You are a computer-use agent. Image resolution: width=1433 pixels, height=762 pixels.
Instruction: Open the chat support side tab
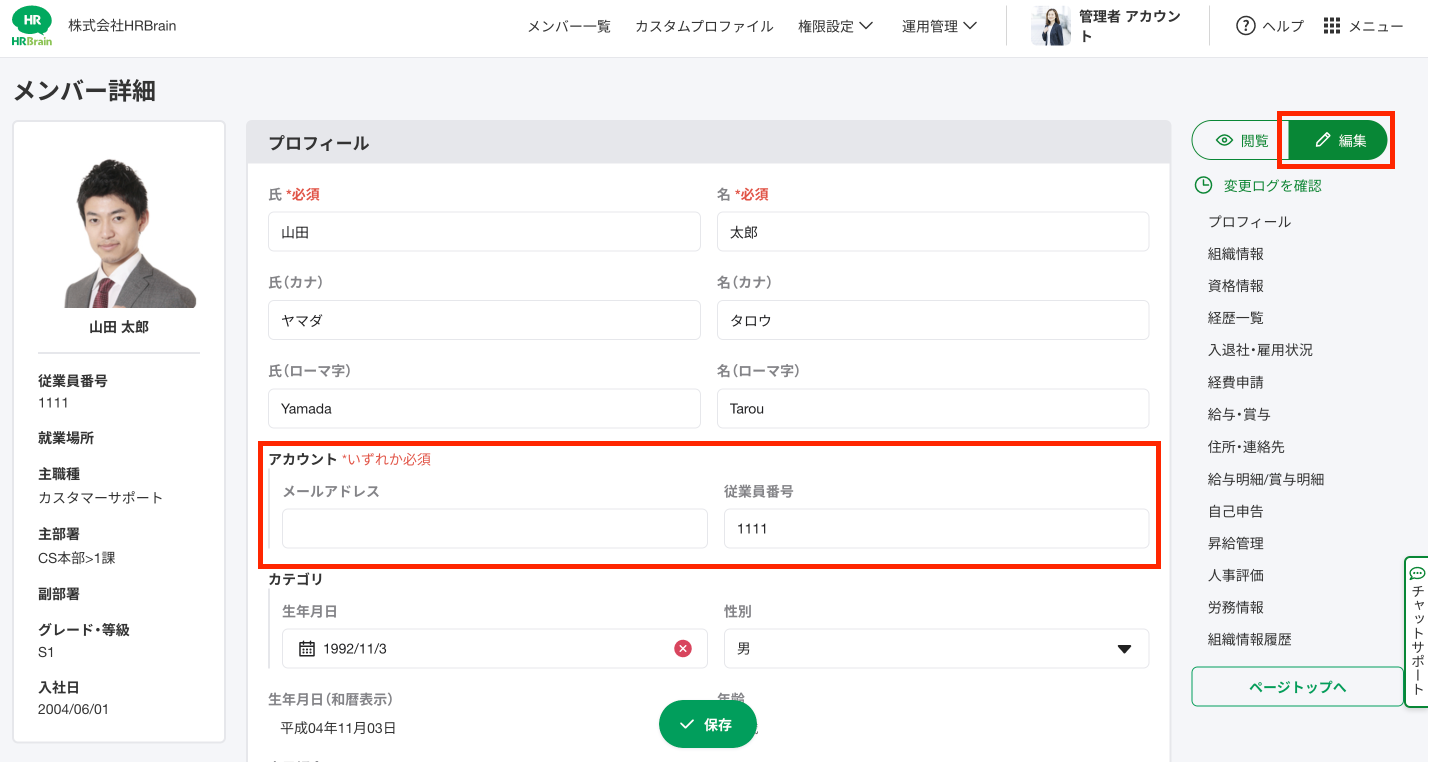(1417, 632)
